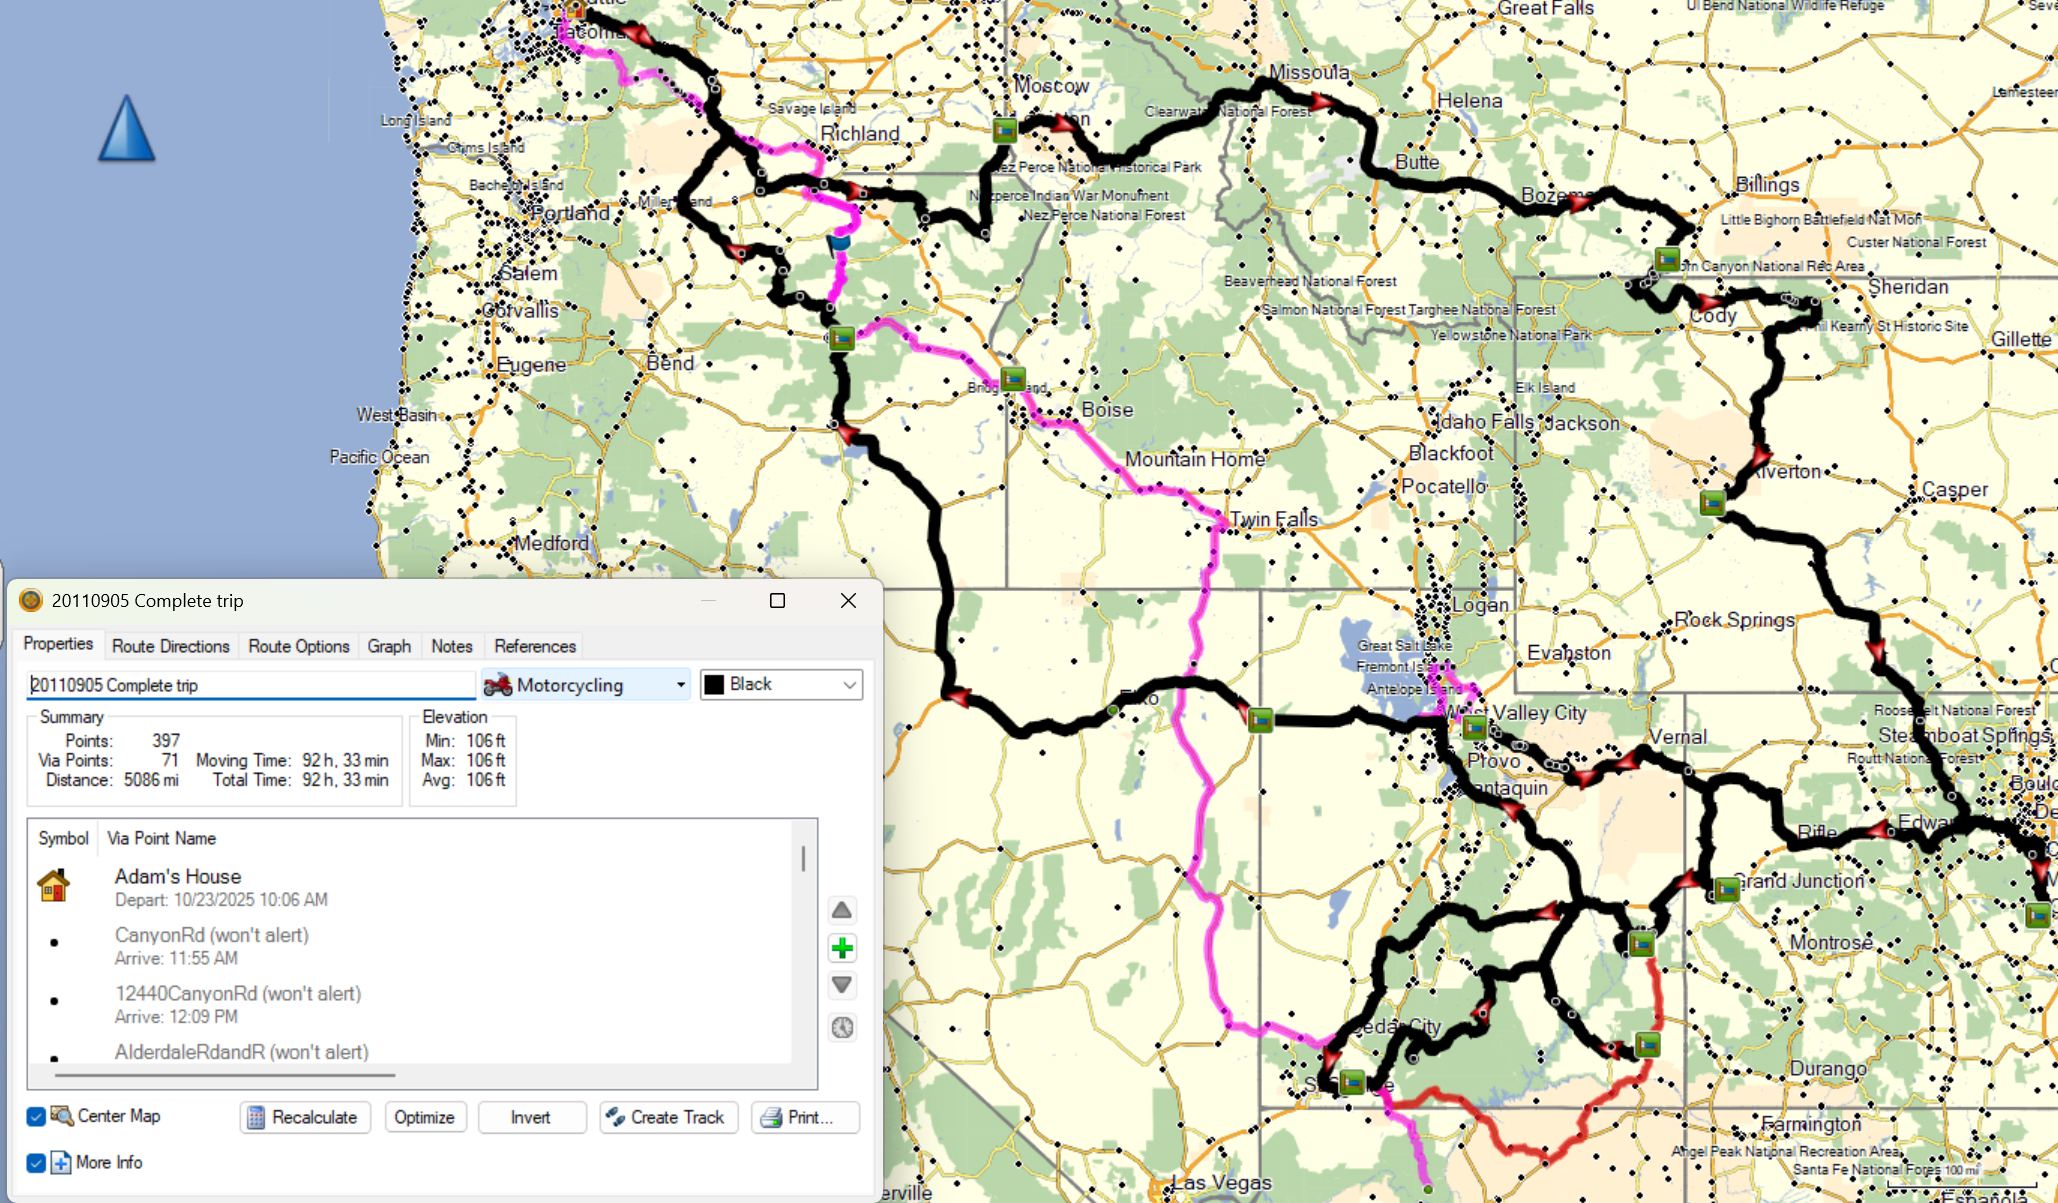Click the green plus add-point icon

[842, 948]
